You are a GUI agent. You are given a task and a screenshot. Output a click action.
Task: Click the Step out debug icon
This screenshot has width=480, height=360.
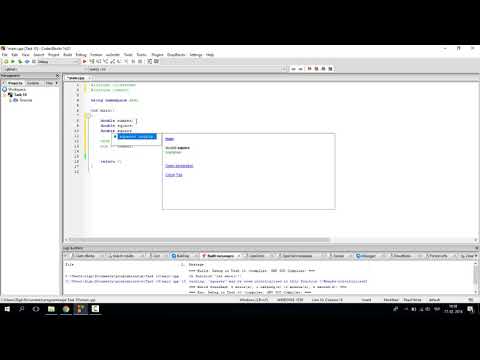tap(113, 61)
